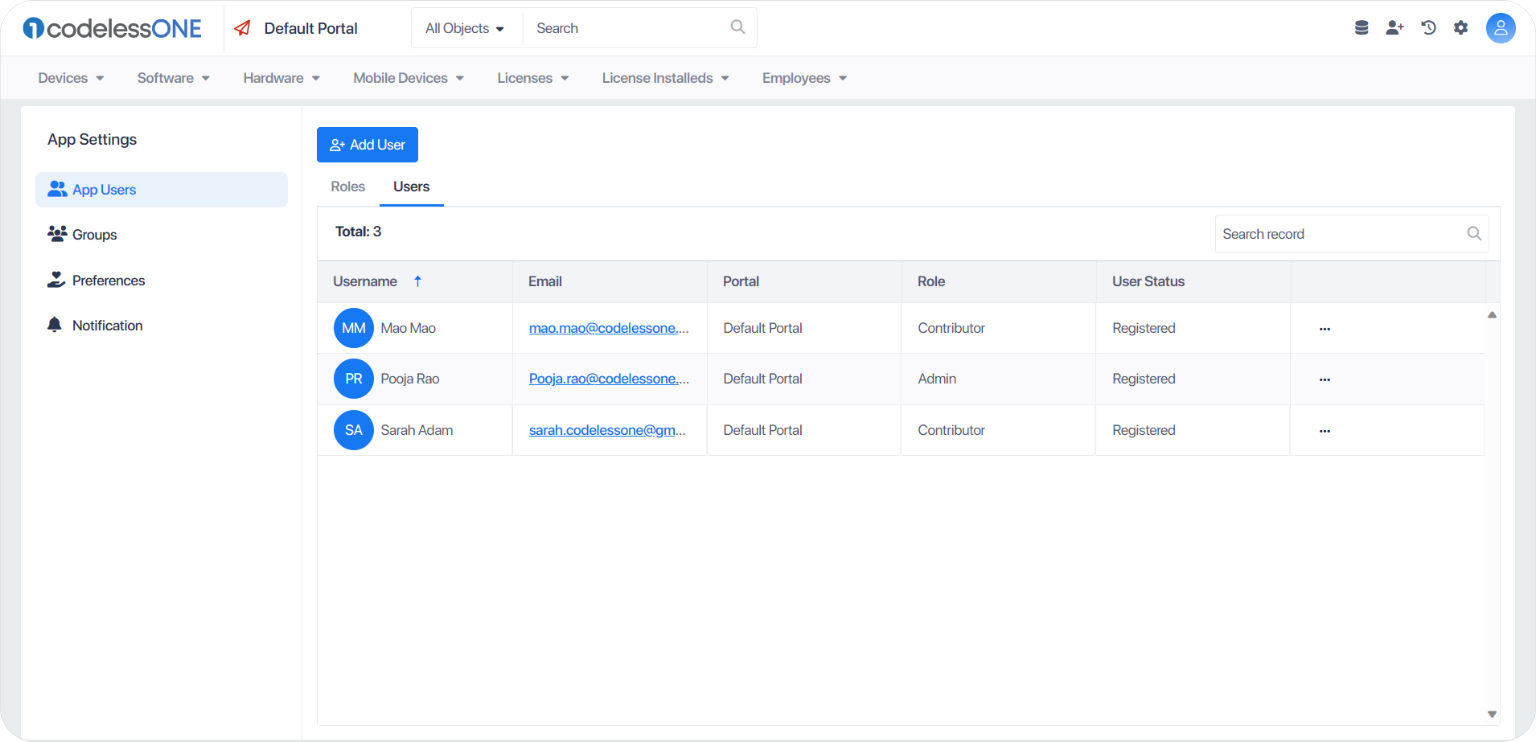Click the Add User button
Viewport: 1536px width, 742px height.
[367, 145]
